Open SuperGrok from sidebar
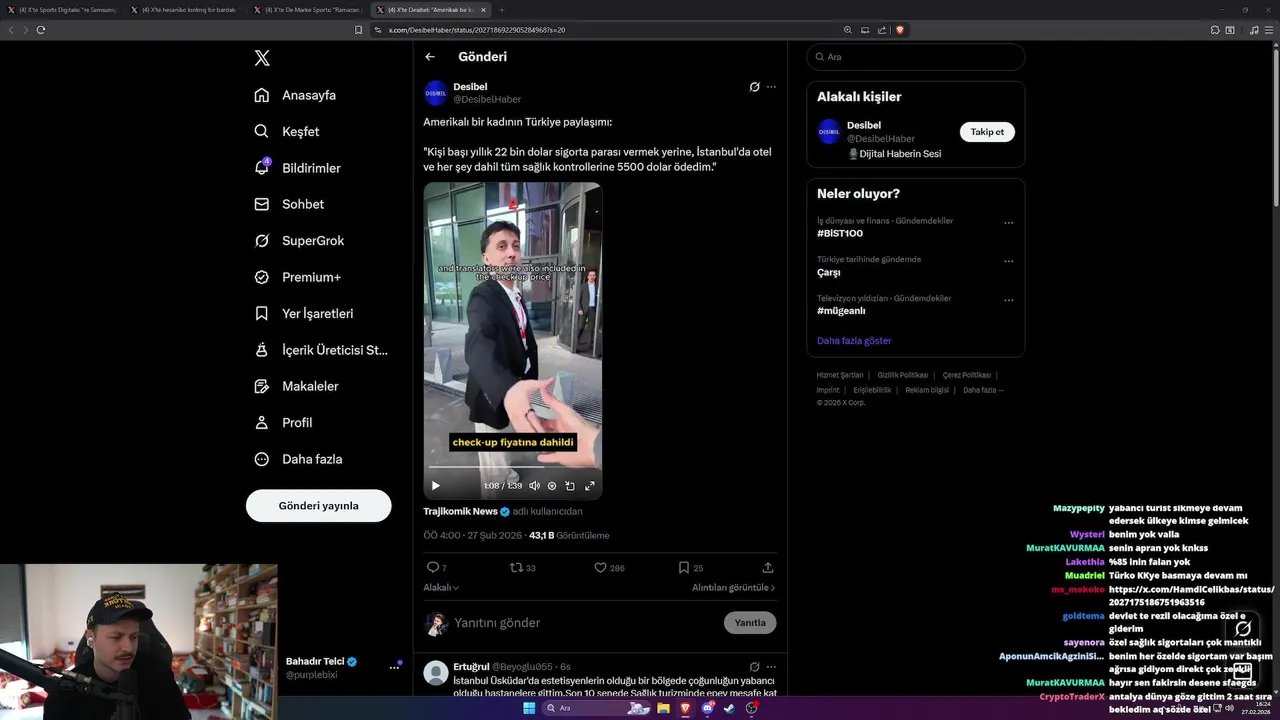The height and width of the screenshot is (720, 1280). (x=299, y=240)
